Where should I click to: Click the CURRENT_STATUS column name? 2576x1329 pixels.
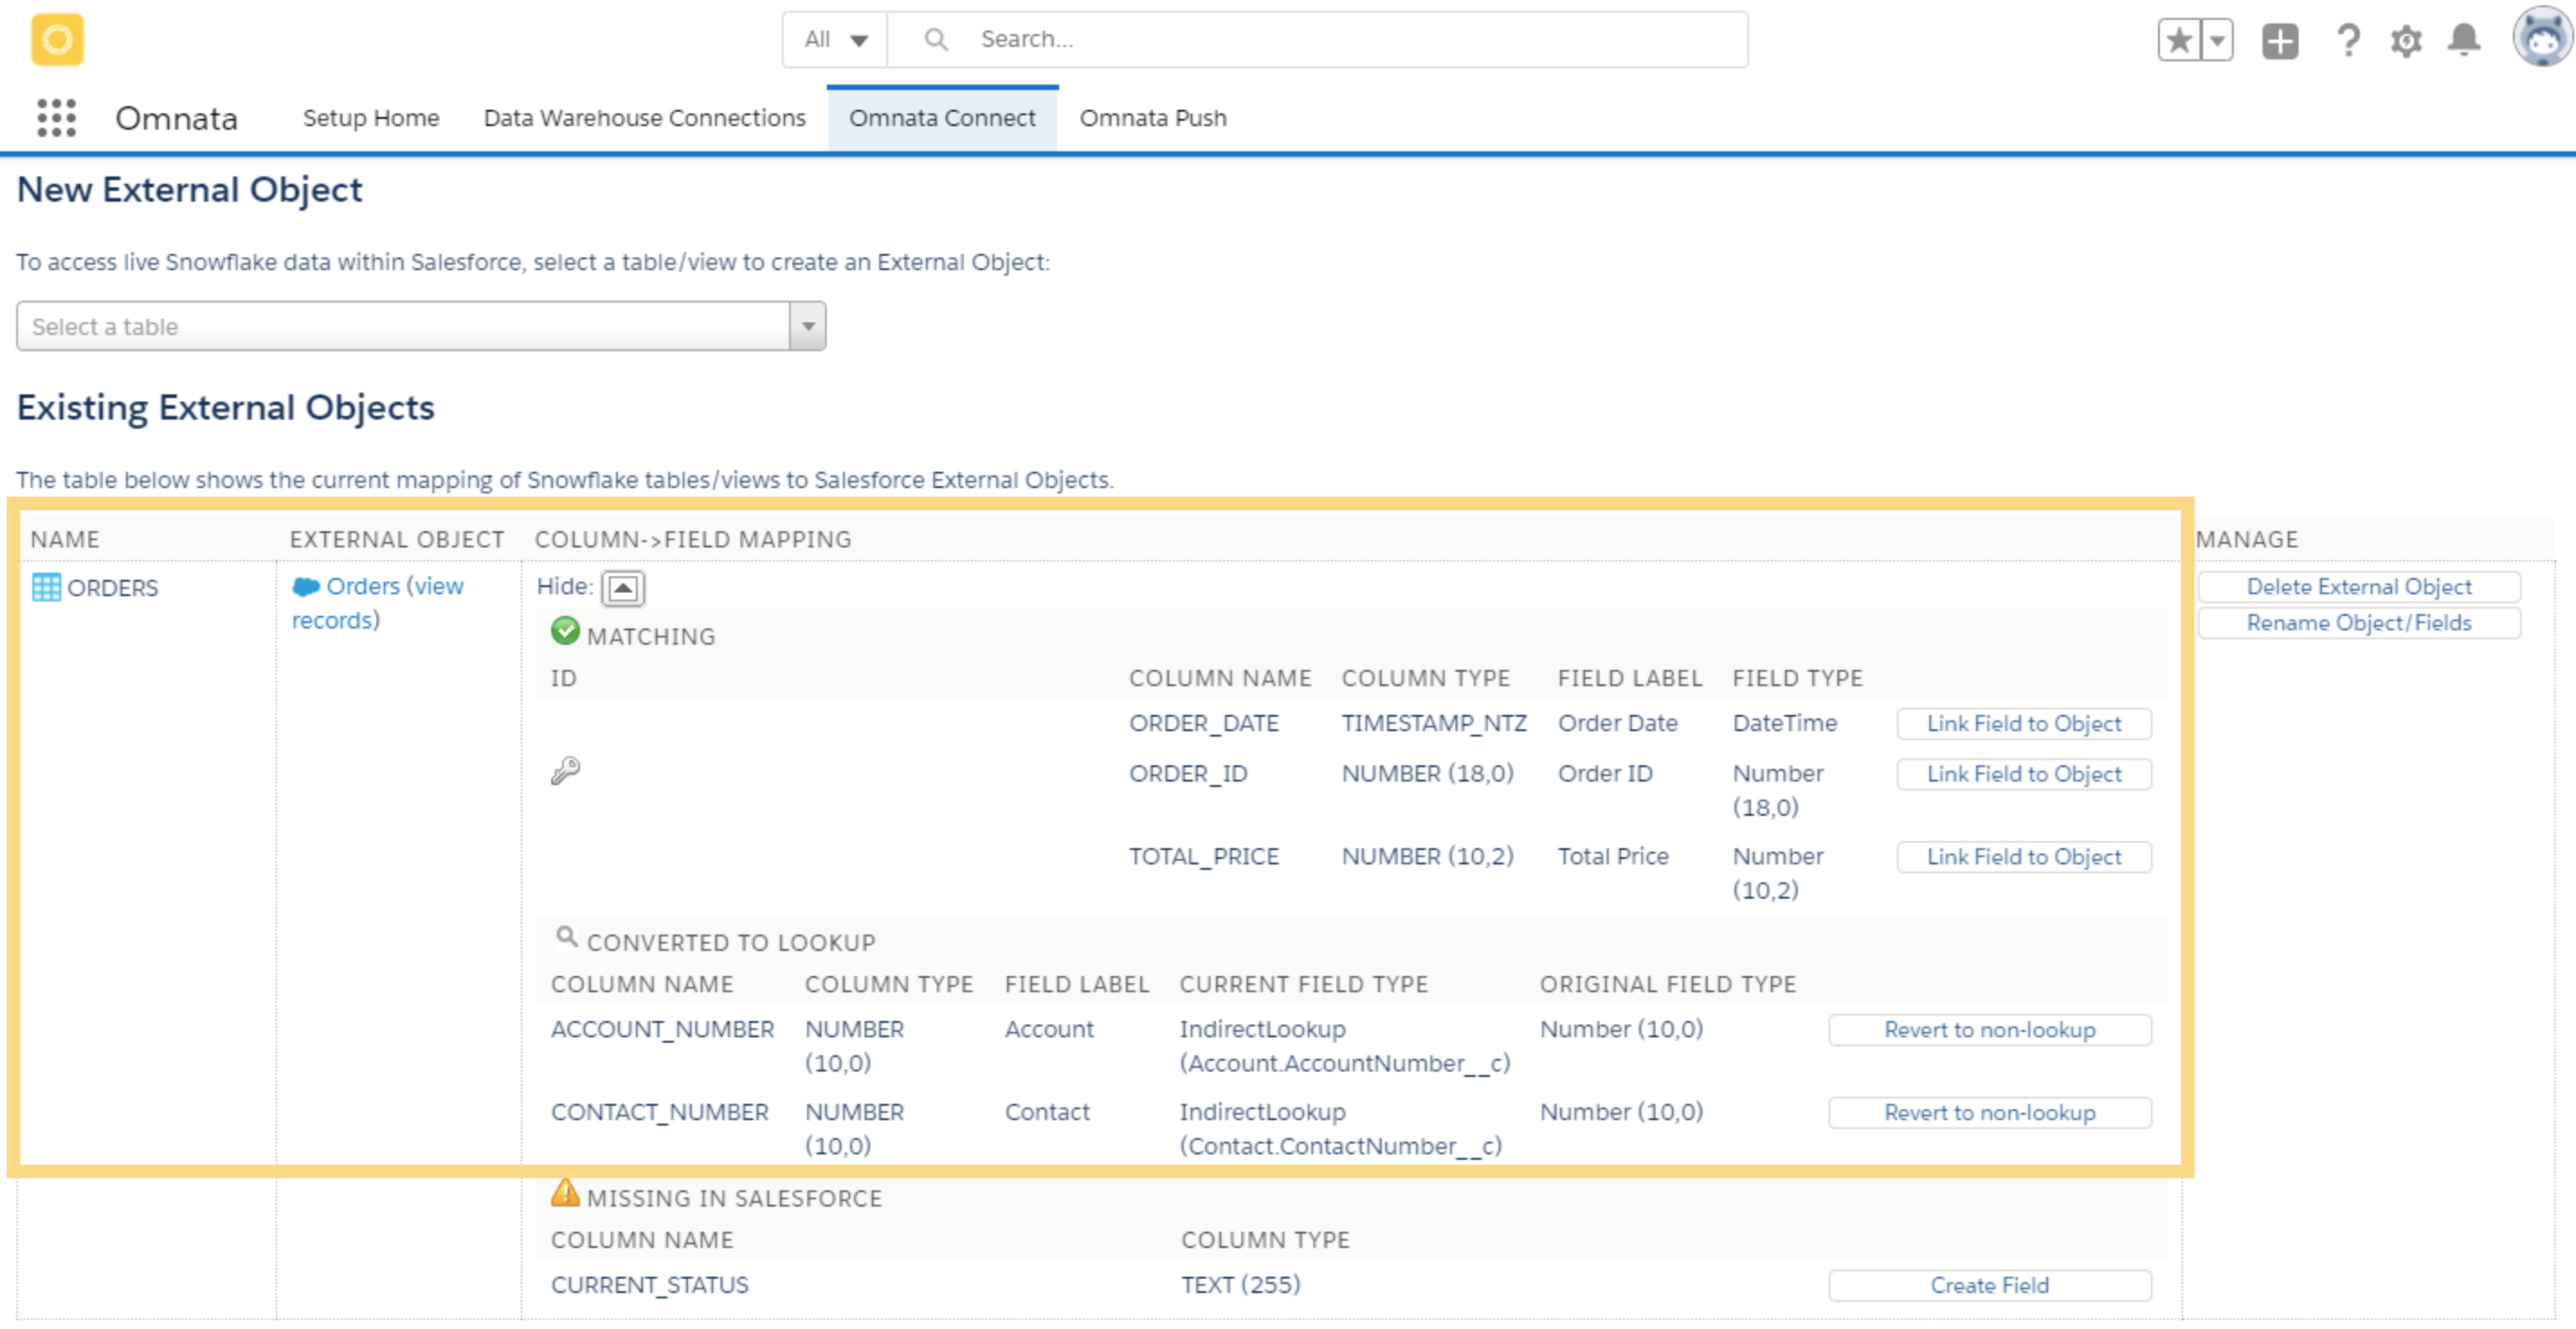(x=649, y=1285)
